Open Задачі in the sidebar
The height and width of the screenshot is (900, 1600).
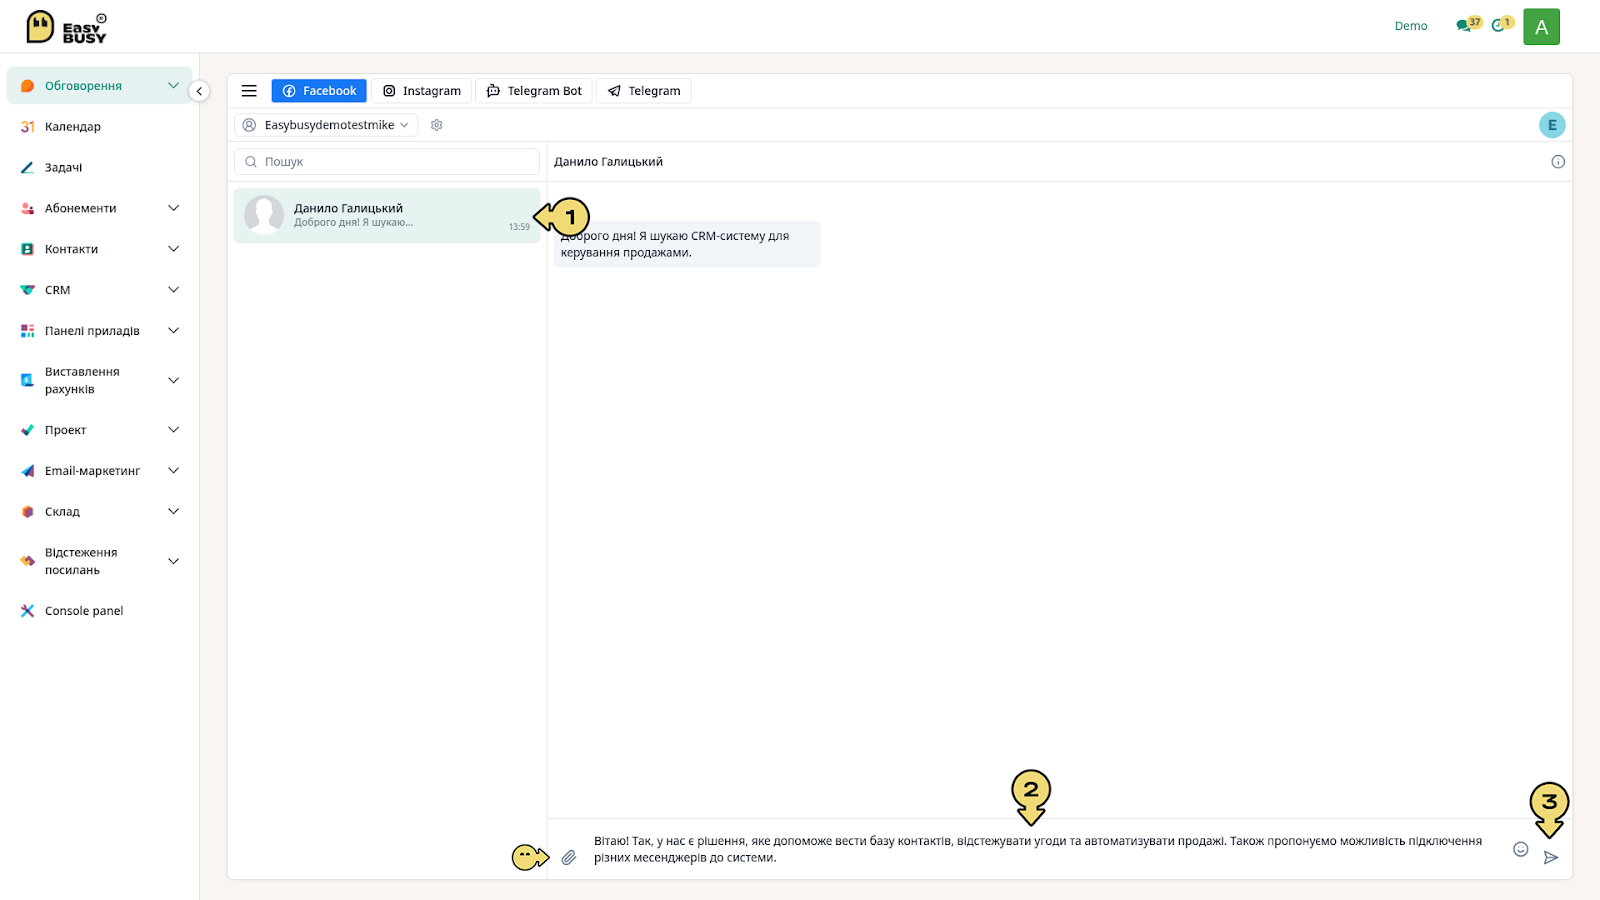tap(99, 168)
